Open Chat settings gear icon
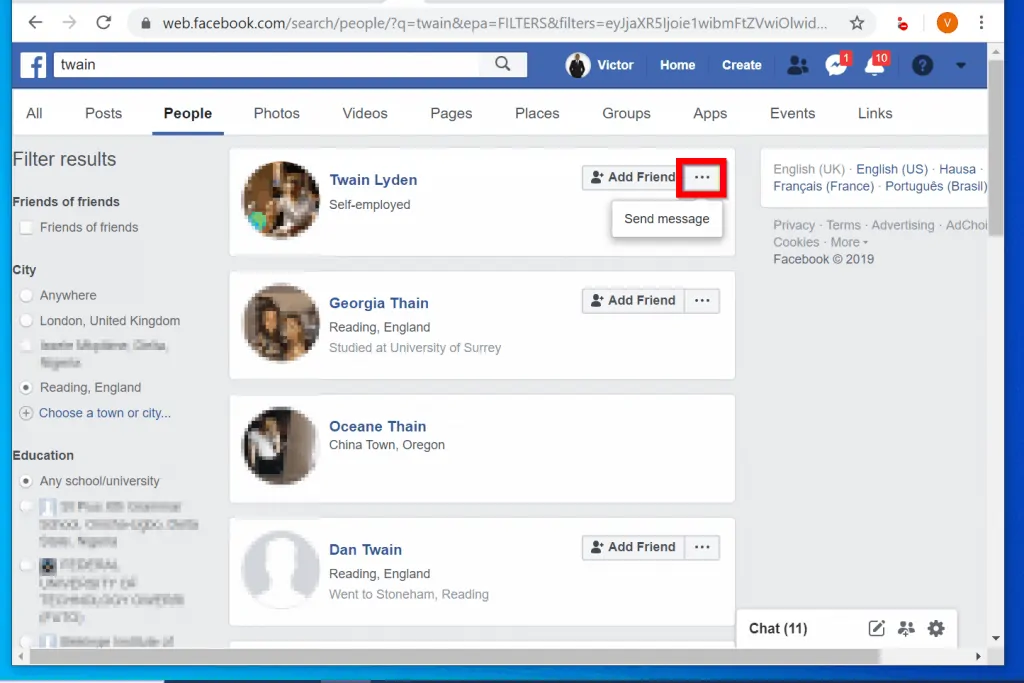 936,628
